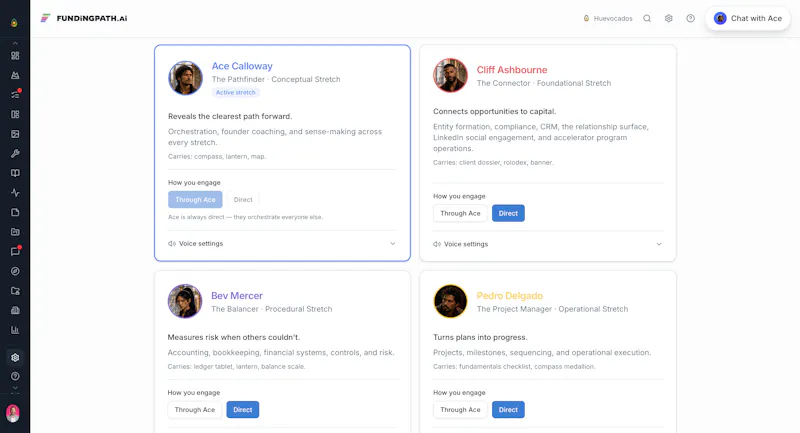
Task: Open the document page icon in sidebar
Action: pos(15,212)
